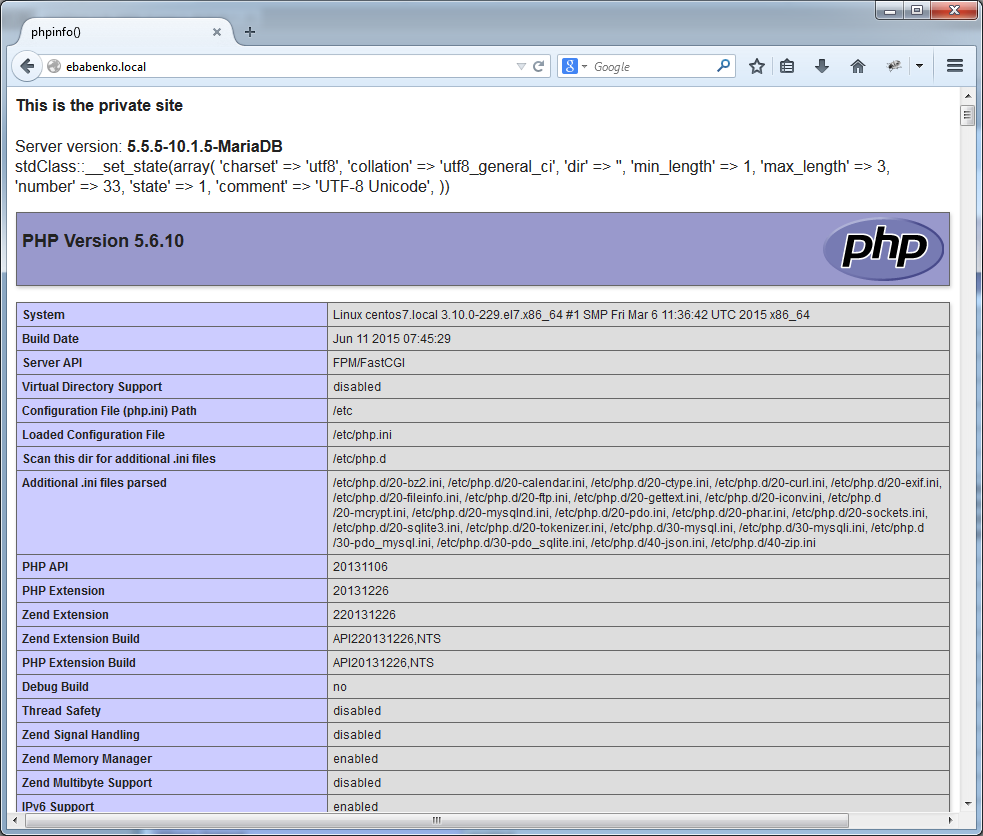The height and width of the screenshot is (836, 983).
Task: Show bookmarks list icon
Action: (x=787, y=66)
